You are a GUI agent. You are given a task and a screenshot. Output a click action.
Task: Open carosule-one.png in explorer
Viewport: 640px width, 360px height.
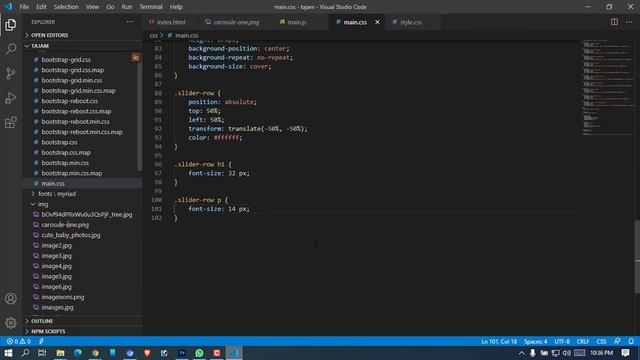(65, 225)
